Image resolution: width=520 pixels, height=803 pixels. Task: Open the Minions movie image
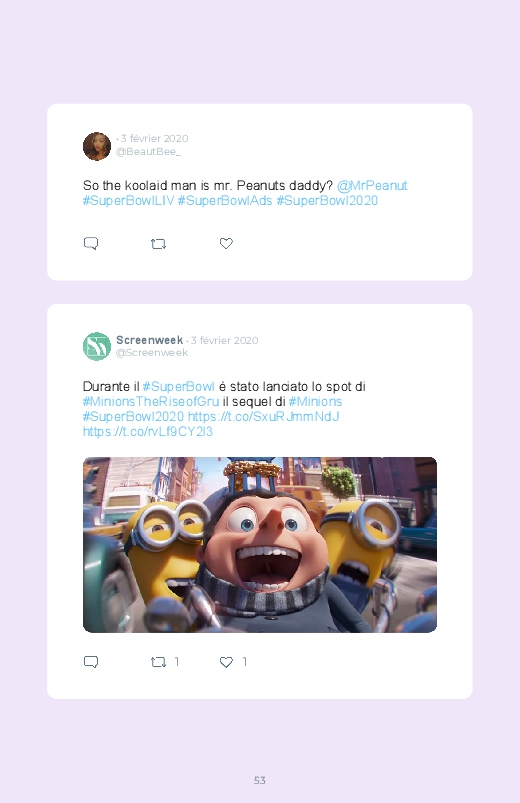click(260, 545)
